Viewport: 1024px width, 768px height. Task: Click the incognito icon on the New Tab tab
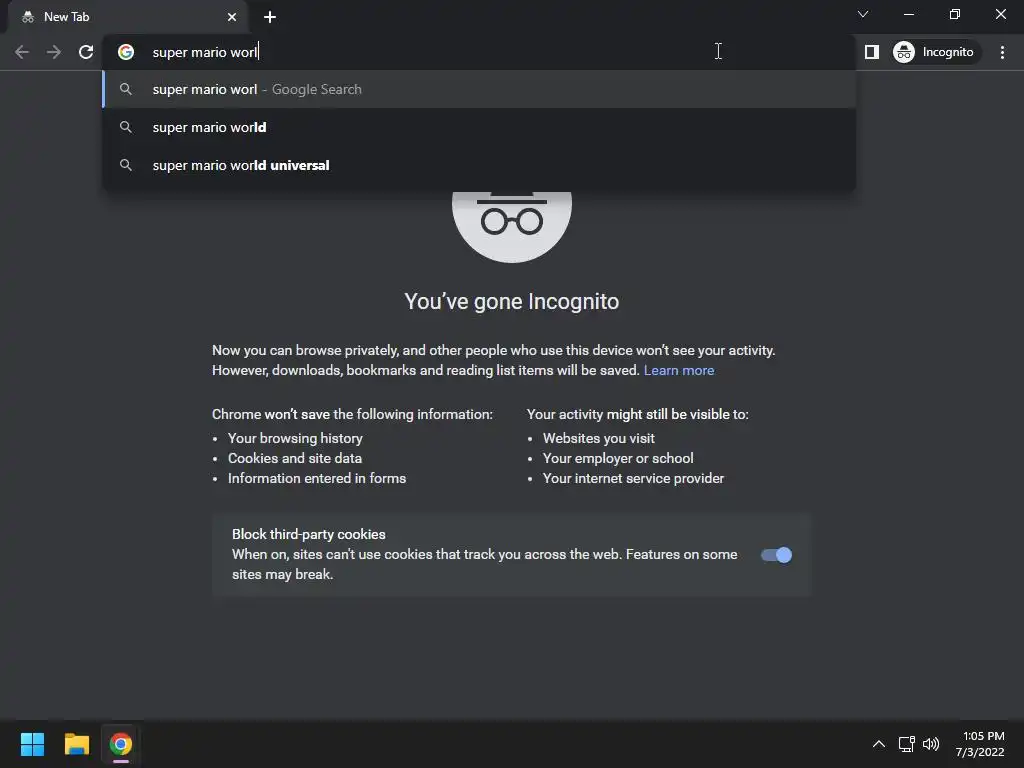click(x=27, y=17)
